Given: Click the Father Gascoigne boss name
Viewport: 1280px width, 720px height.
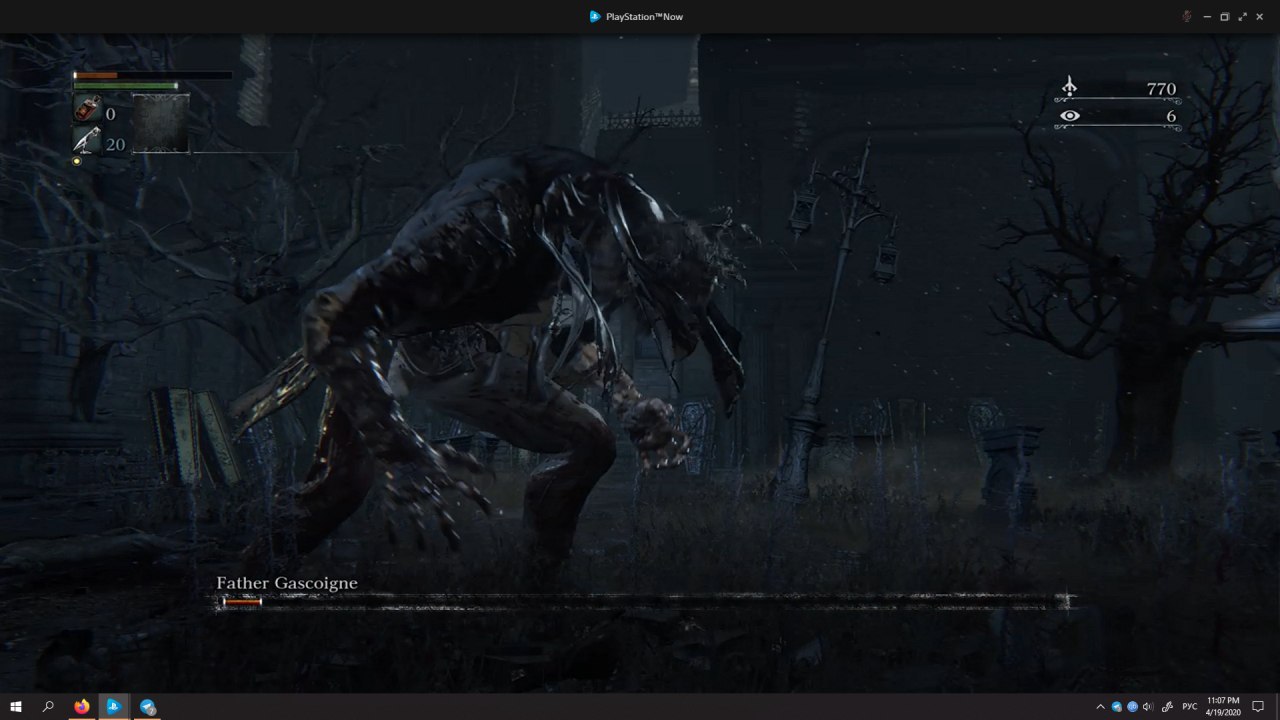Looking at the screenshot, I should [x=287, y=583].
